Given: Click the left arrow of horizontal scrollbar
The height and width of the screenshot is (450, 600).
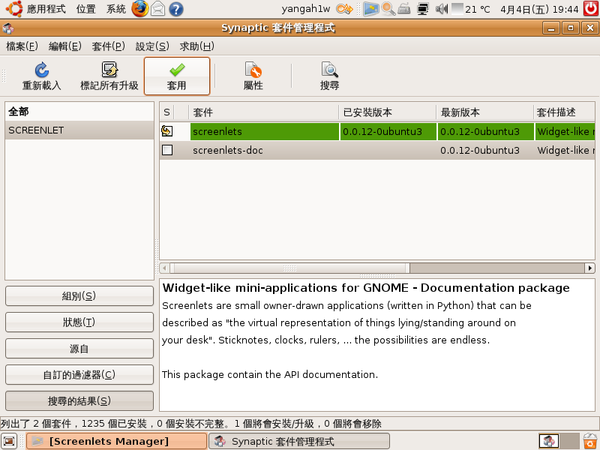Looking at the screenshot, I should tap(165, 268).
